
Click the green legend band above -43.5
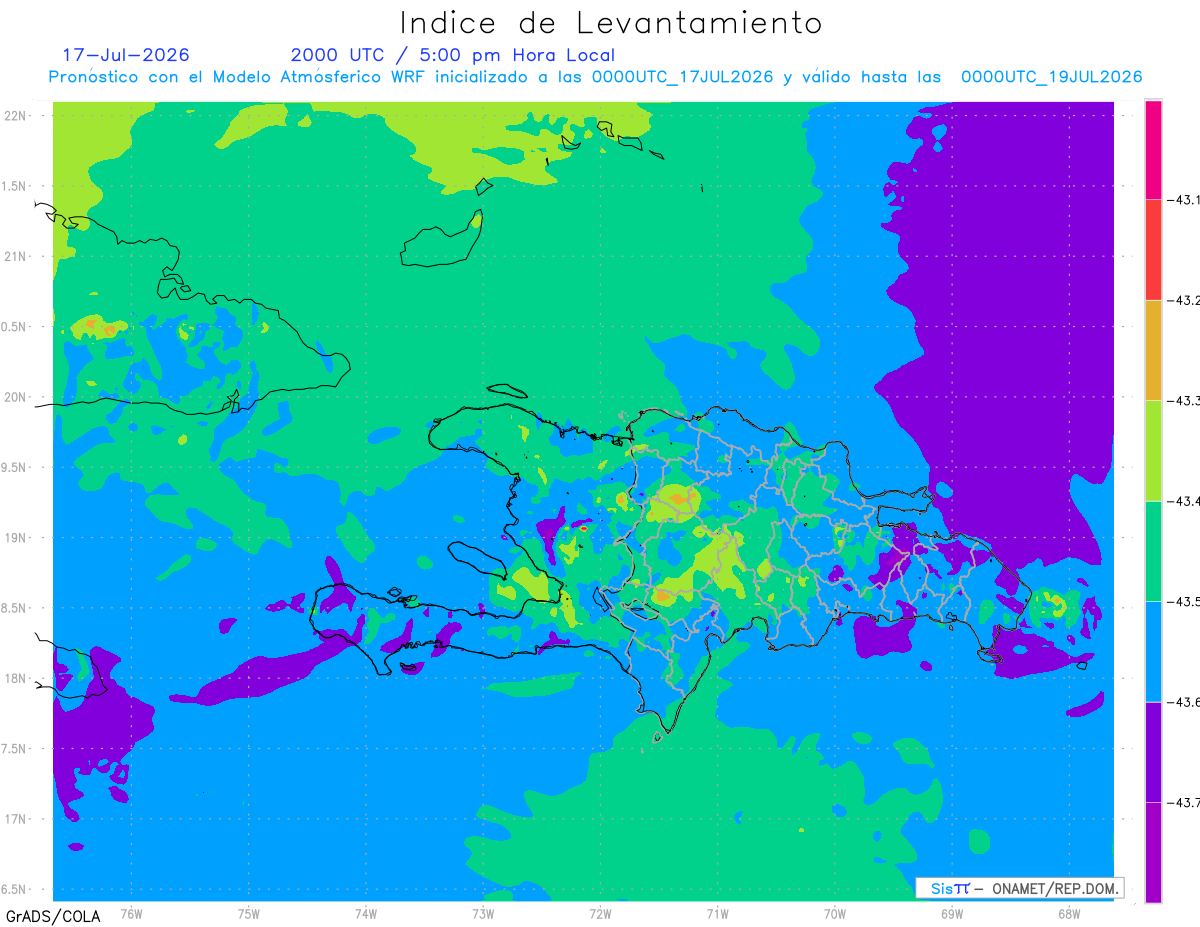(1153, 551)
